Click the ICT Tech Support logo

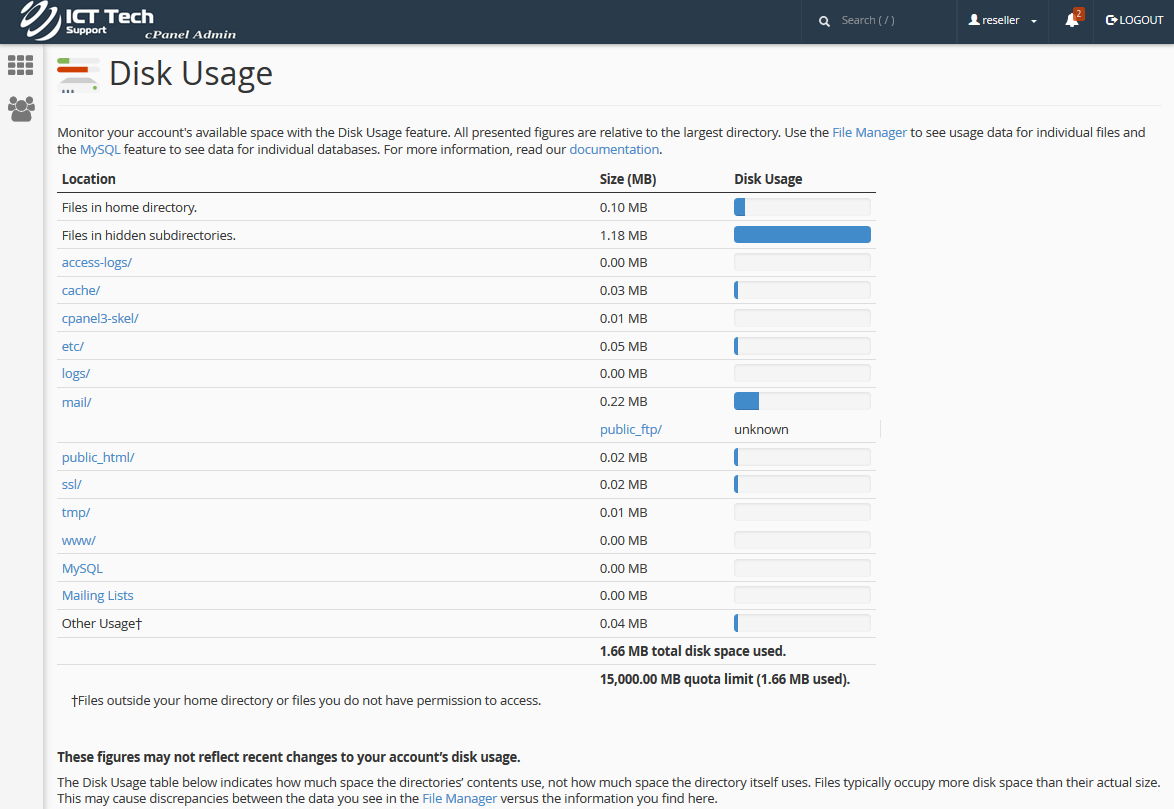pyautogui.click(x=128, y=21)
